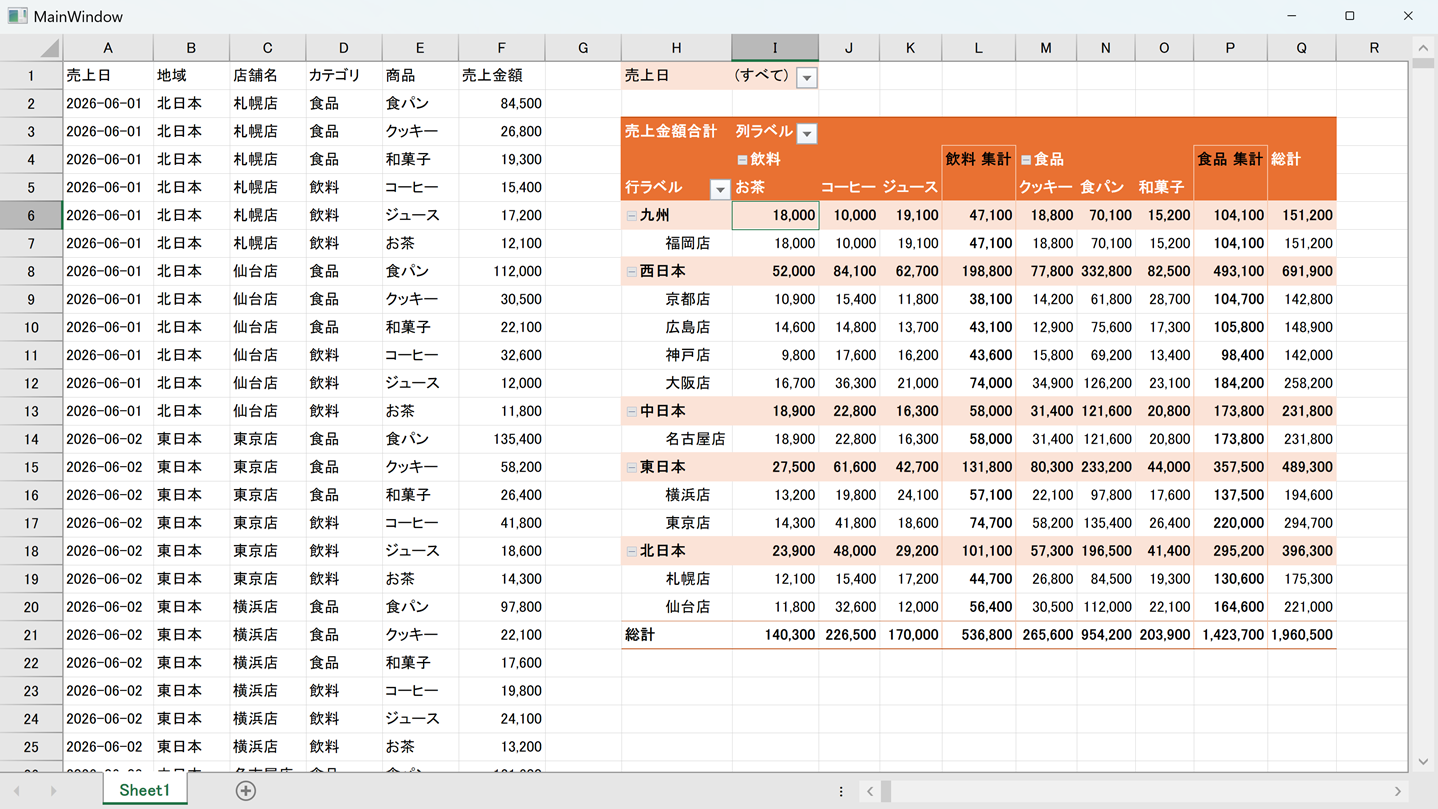Screen dimensions: 1438x809
Task: Select the 横浜店 pivot row label
Action: click(x=676, y=495)
